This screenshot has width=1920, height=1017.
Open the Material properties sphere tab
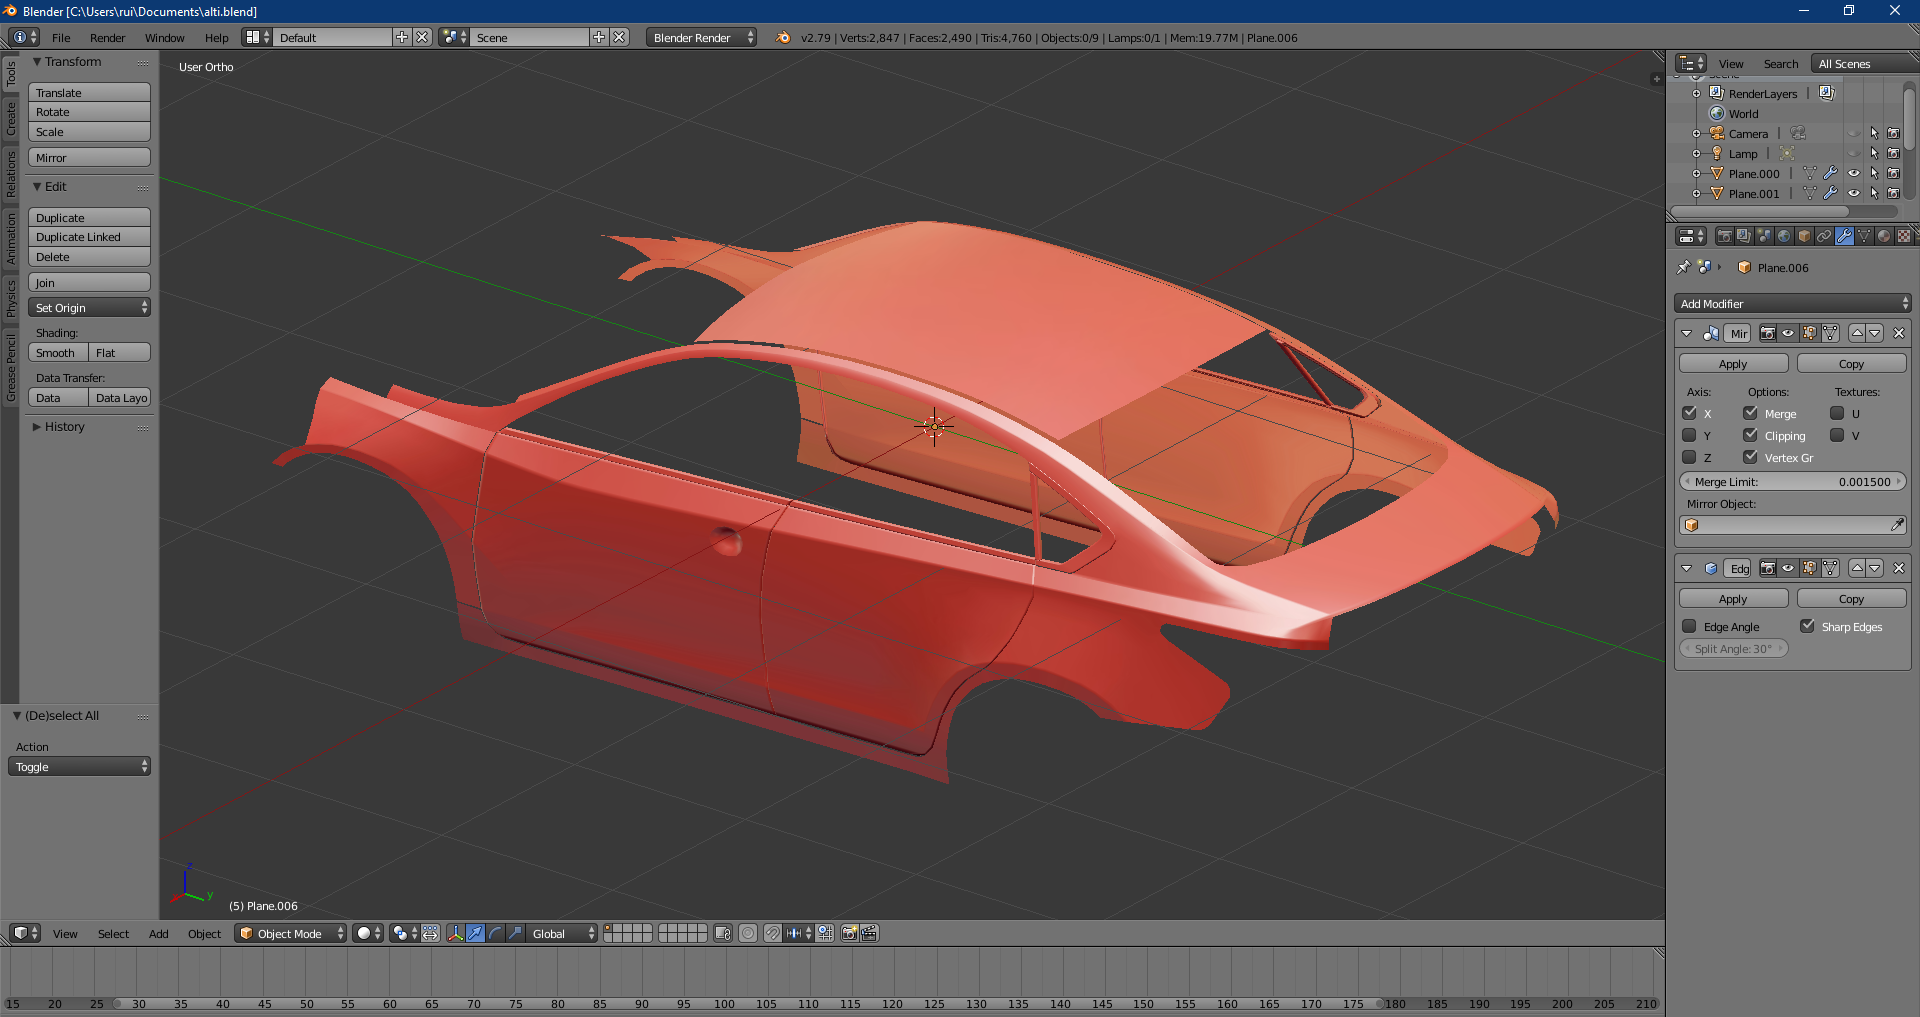coord(1884,236)
